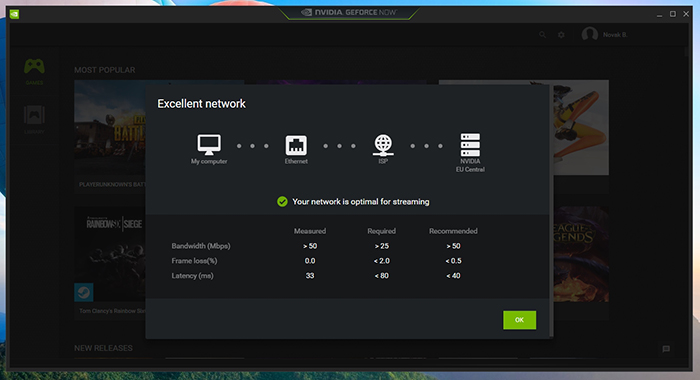This screenshot has width=700, height=380.
Task: Click the NVIDIA logo in the title bar
Action: coord(14,14)
